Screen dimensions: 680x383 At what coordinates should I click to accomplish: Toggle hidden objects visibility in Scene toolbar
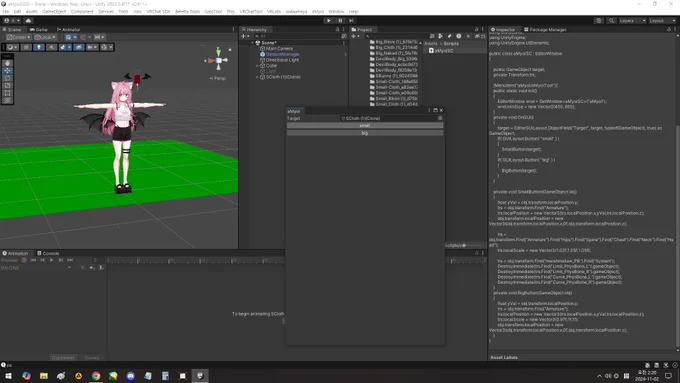(x=78, y=47)
